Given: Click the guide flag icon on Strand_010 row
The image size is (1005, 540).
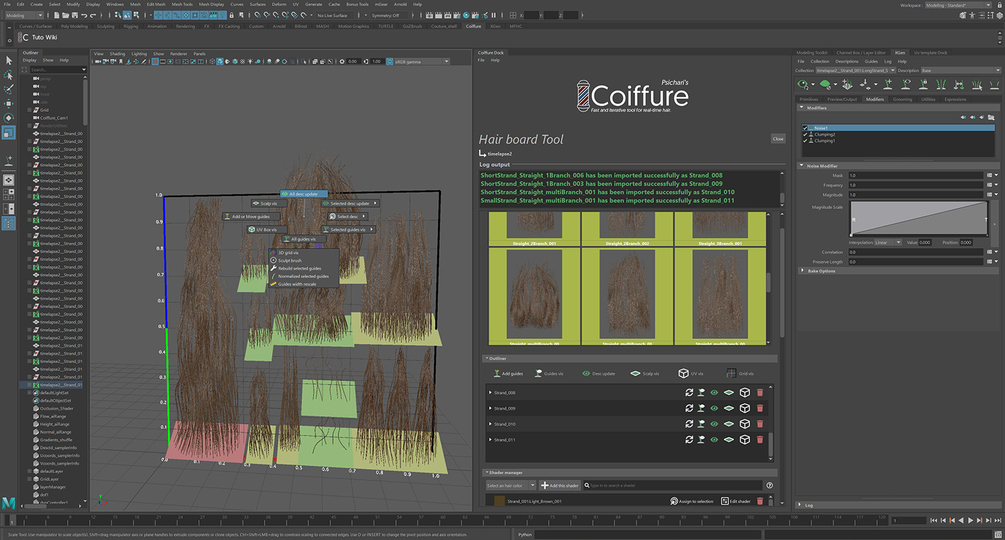Looking at the screenshot, I should 701,423.
